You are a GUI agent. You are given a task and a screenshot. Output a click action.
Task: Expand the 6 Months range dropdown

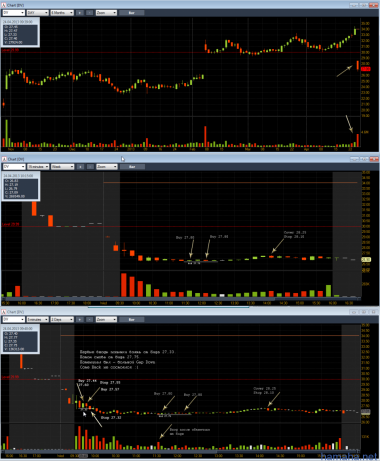coord(62,13)
